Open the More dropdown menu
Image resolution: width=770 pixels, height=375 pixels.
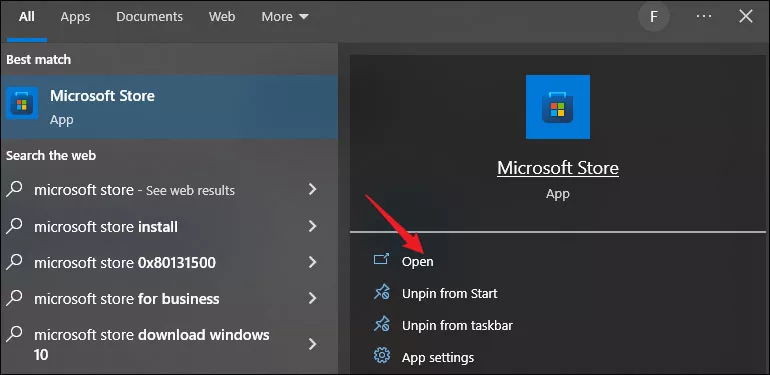coord(285,17)
